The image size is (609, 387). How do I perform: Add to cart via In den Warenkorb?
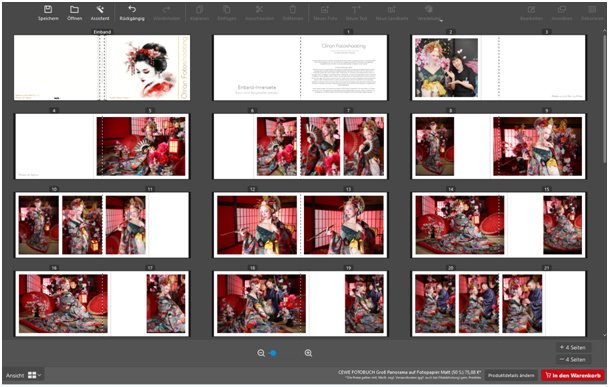click(573, 375)
